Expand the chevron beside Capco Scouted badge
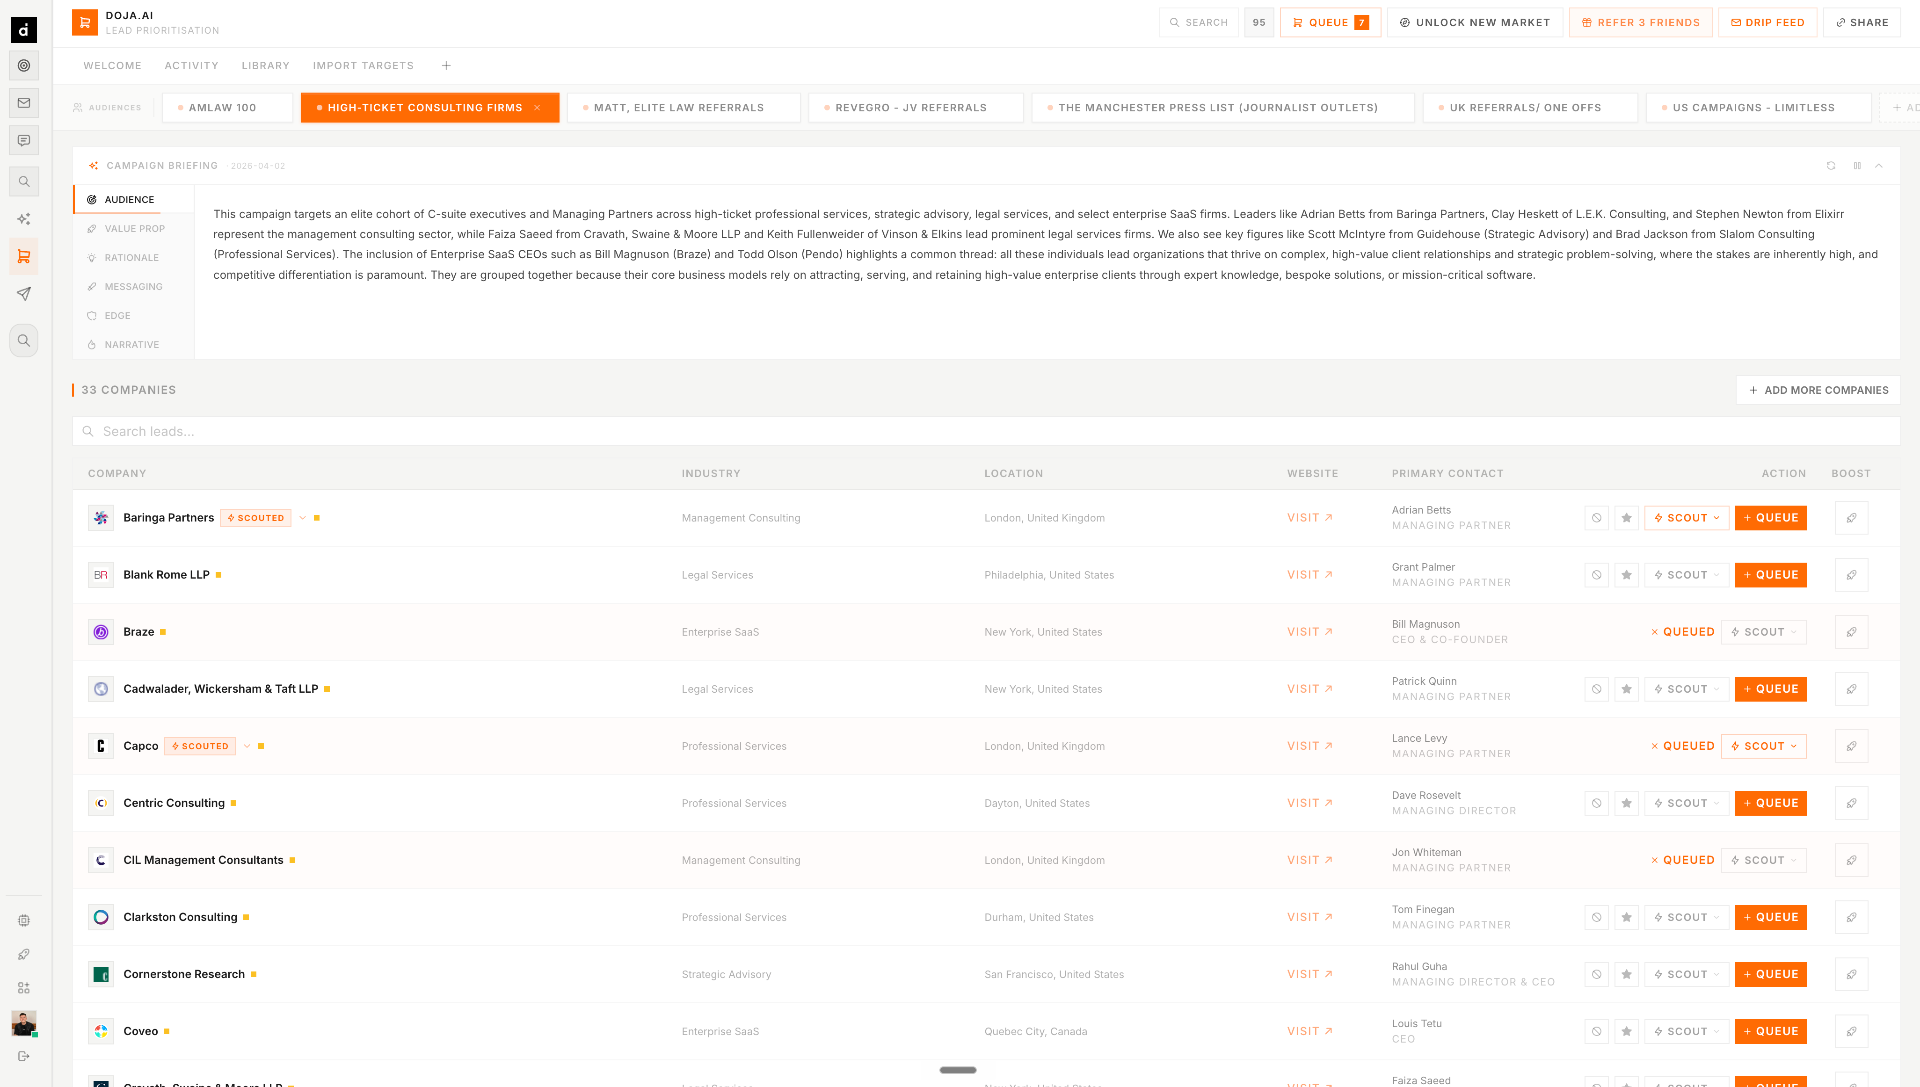Image resolution: width=1920 pixels, height=1087 pixels. (247, 746)
